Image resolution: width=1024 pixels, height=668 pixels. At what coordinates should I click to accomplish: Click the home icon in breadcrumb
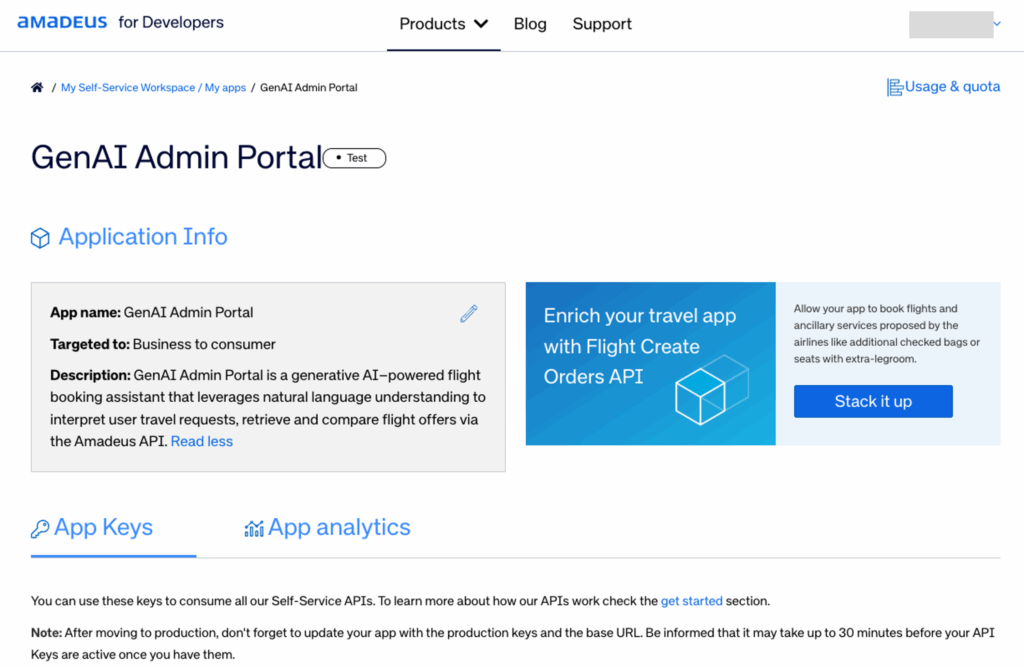tap(37, 88)
